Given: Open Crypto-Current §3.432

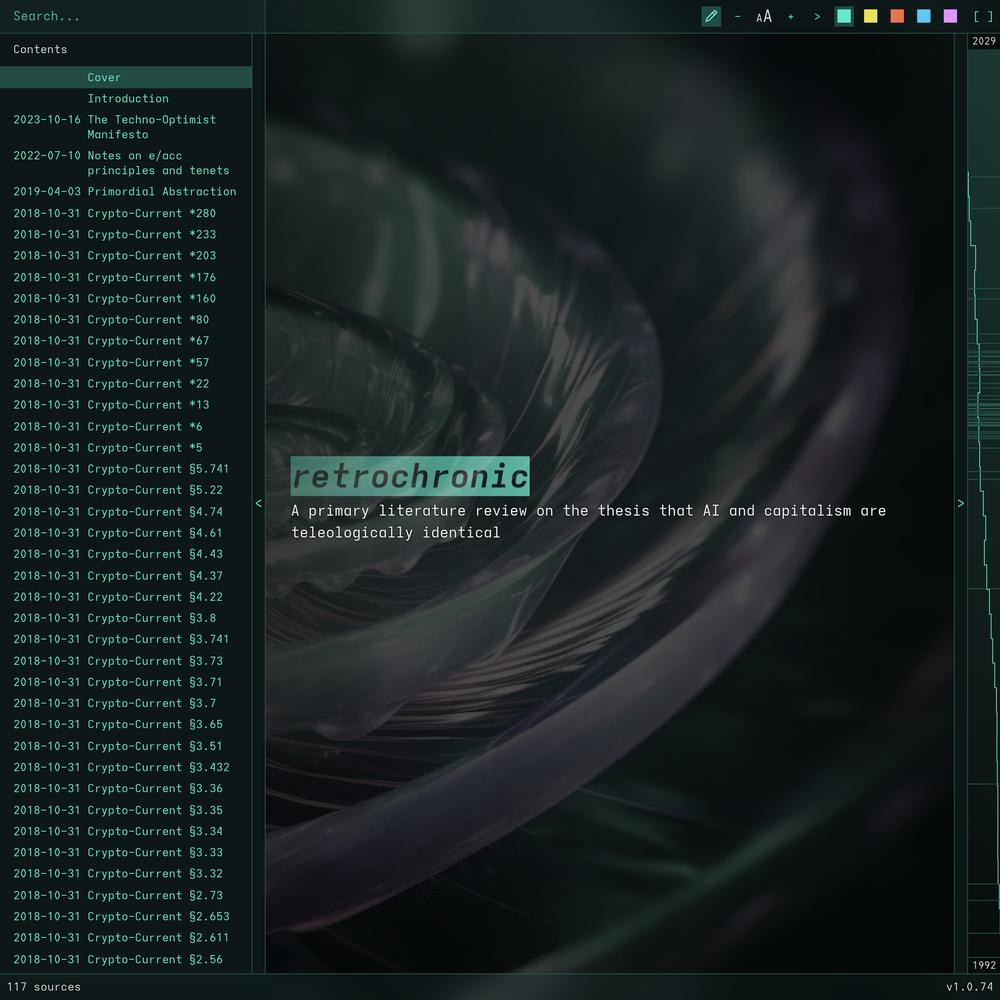Looking at the screenshot, I should point(126,767).
